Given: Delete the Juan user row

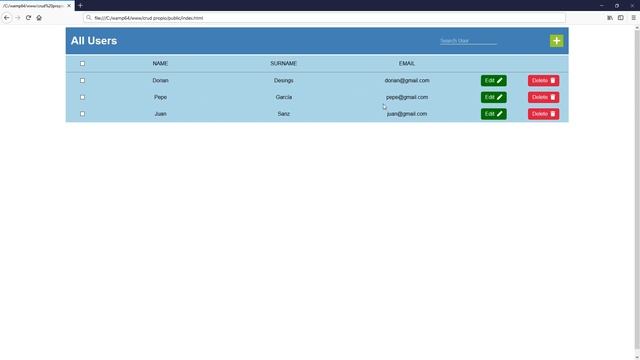Looking at the screenshot, I should point(543,114).
